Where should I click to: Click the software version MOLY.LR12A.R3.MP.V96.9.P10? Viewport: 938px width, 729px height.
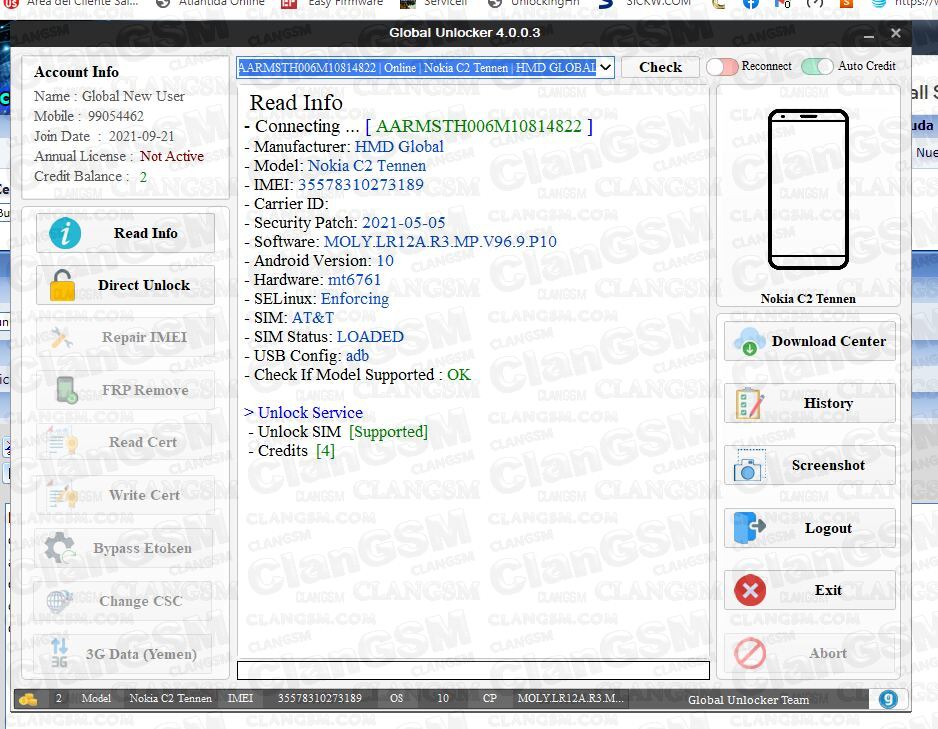pyautogui.click(x=440, y=242)
